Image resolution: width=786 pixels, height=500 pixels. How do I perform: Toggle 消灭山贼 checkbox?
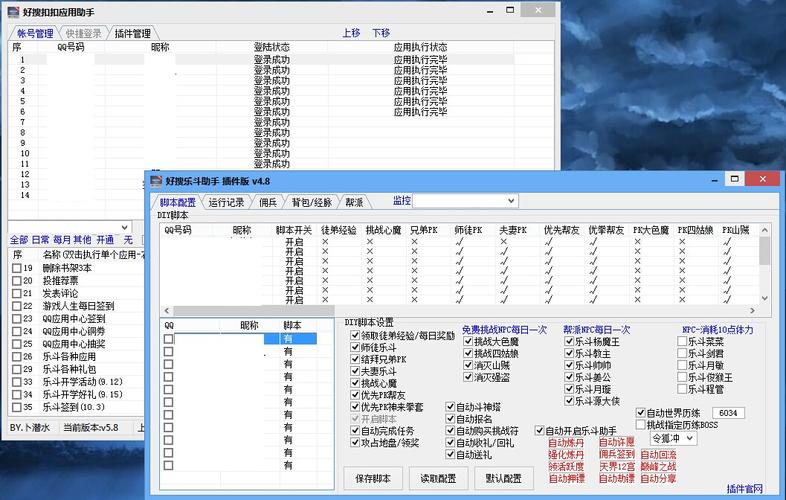[468, 365]
